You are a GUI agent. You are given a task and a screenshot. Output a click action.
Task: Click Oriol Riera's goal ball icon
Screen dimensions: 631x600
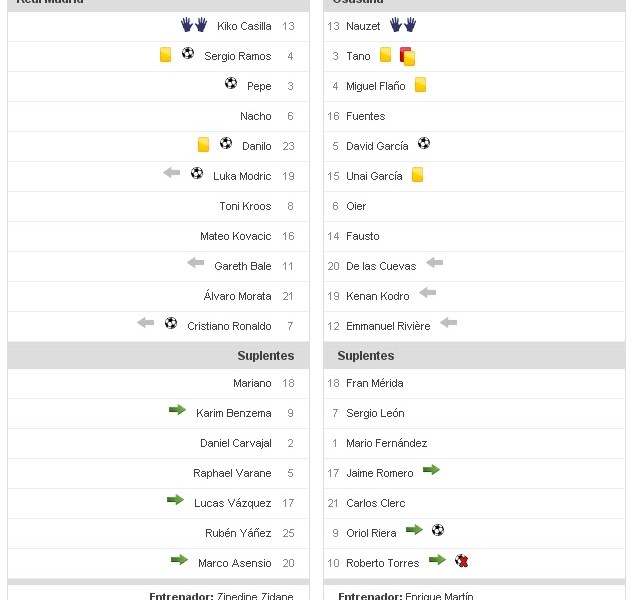click(x=438, y=530)
